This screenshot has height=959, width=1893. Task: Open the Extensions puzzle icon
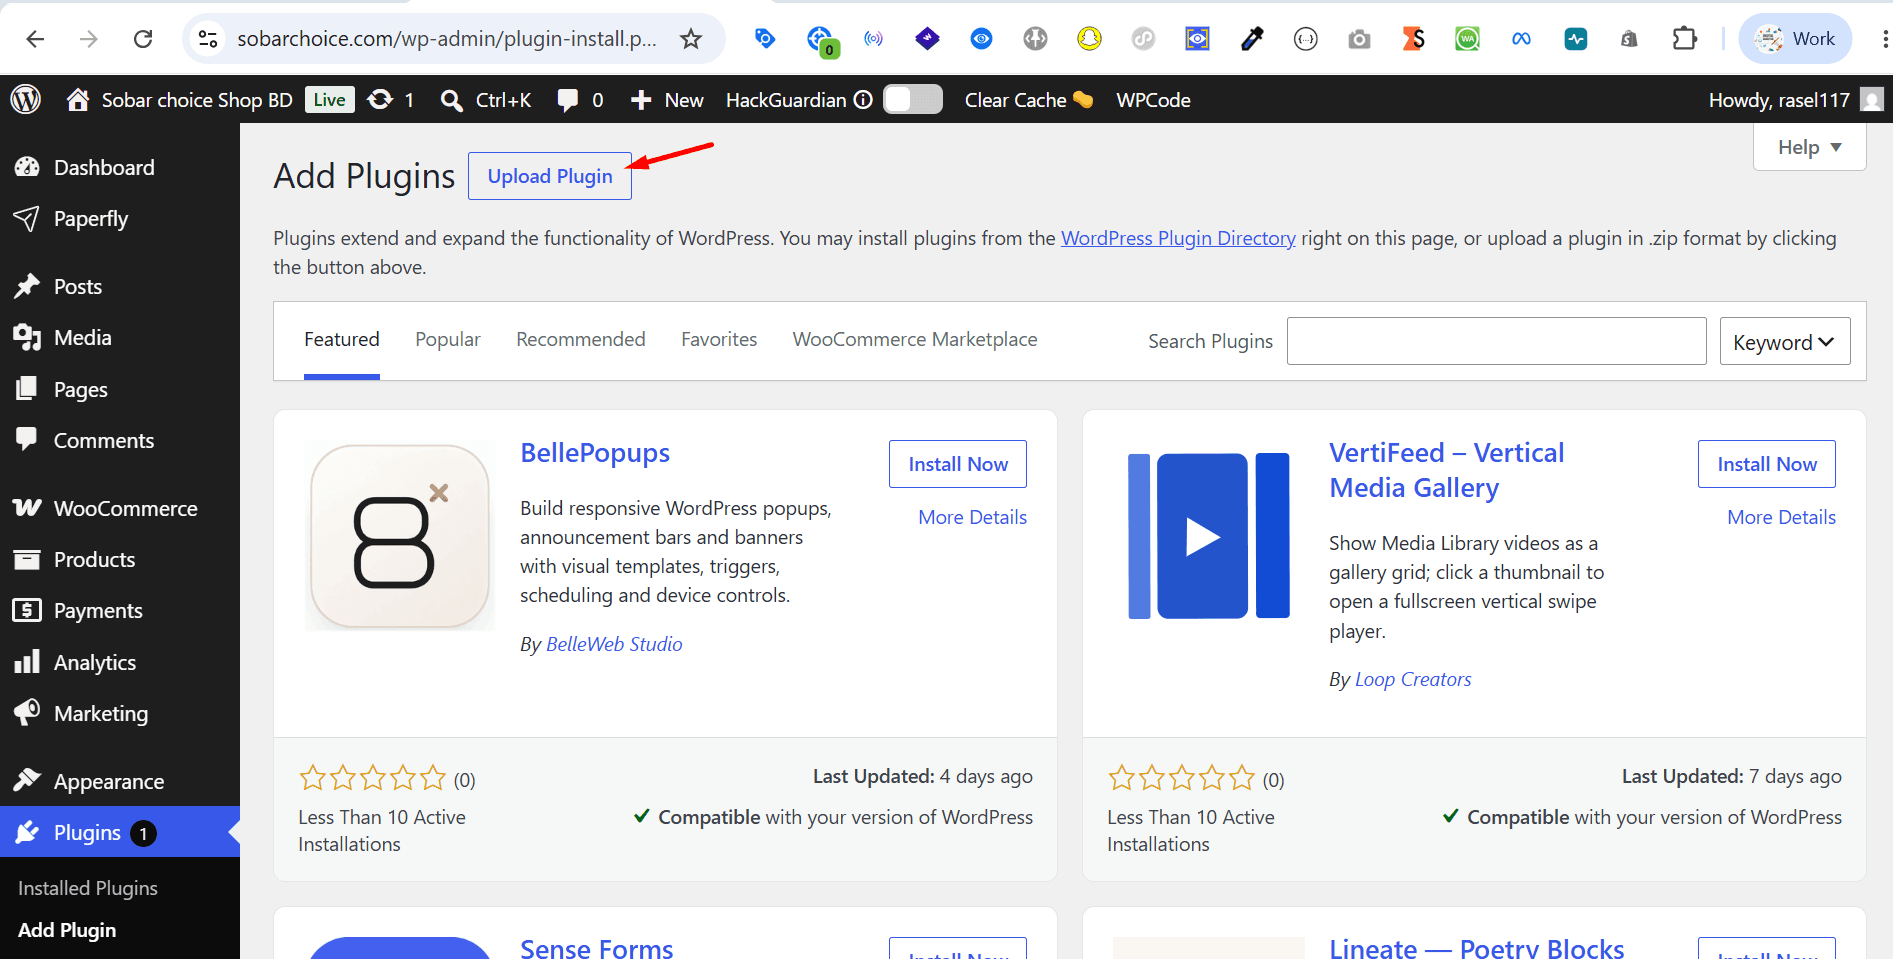(x=1685, y=39)
